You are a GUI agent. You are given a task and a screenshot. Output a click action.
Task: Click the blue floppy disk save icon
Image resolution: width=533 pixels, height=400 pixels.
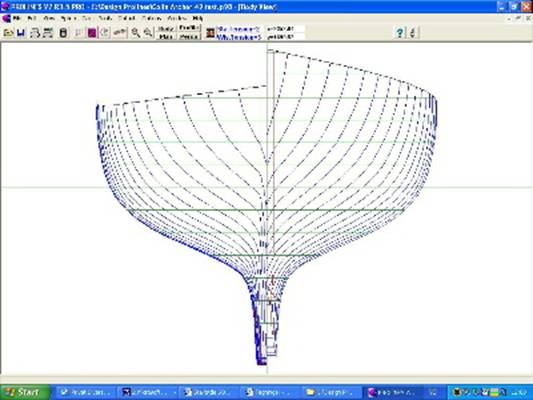21,33
